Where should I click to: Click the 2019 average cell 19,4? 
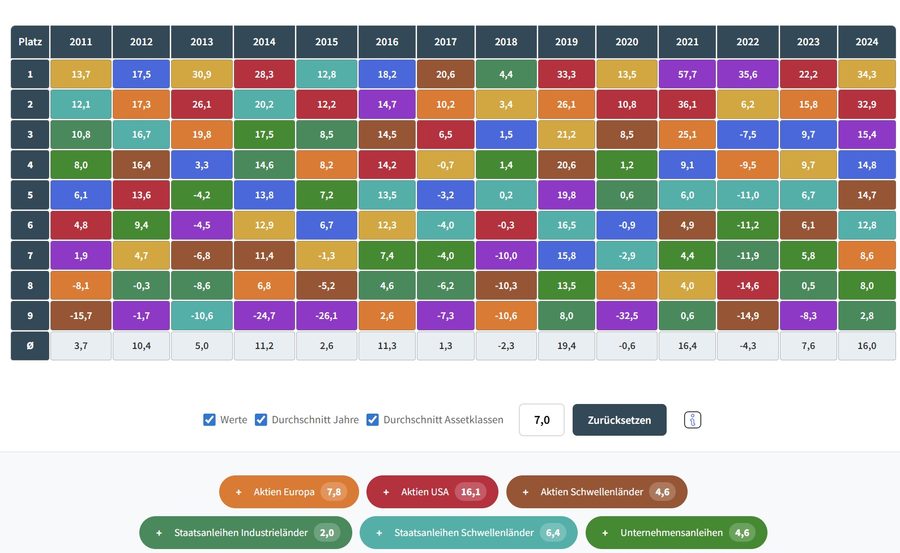[x=567, y=346]
